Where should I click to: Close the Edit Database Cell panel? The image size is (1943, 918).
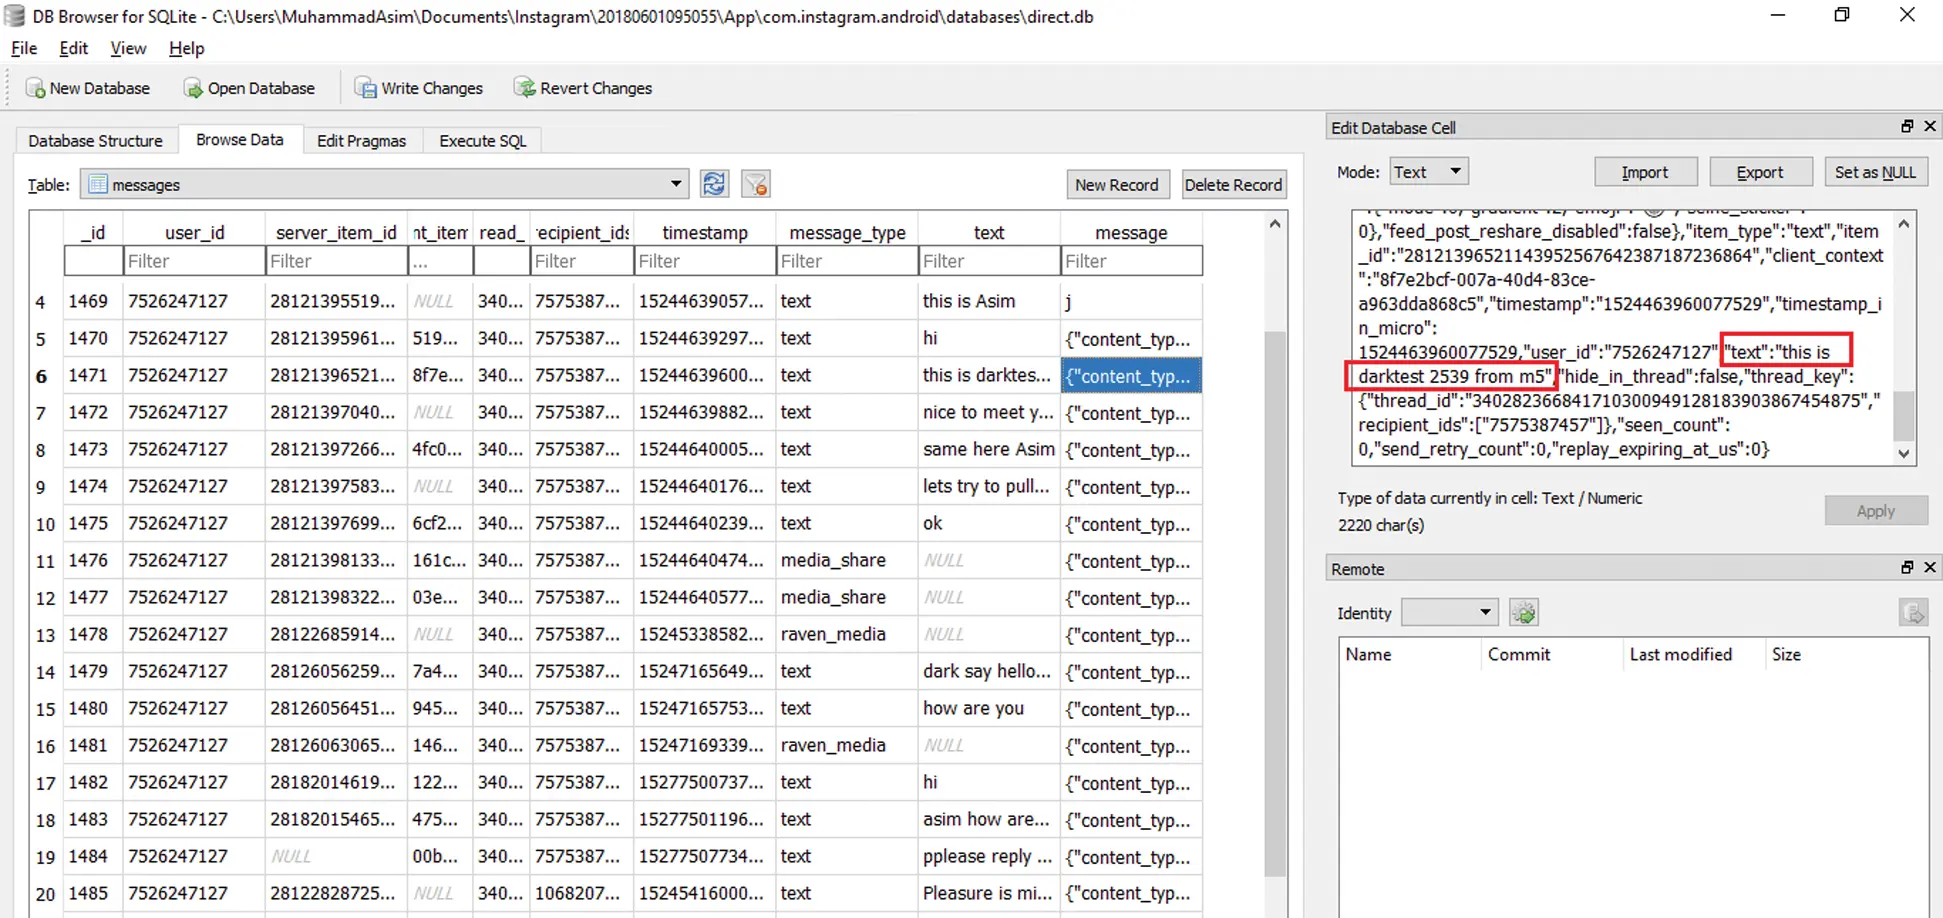[1930, 126]
